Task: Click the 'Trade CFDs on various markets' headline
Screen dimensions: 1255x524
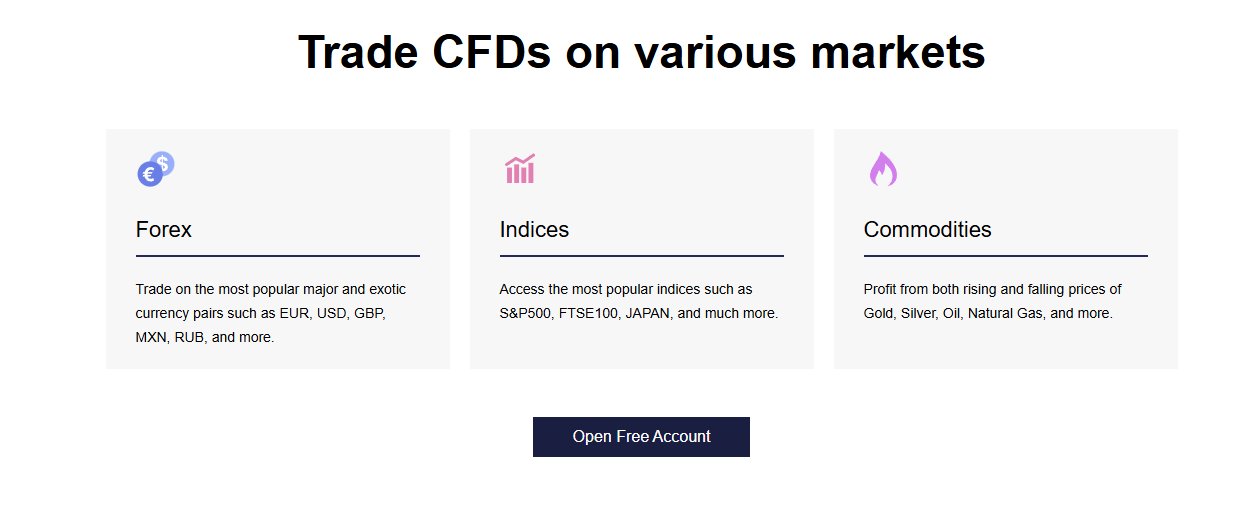Action: (641, 52)
